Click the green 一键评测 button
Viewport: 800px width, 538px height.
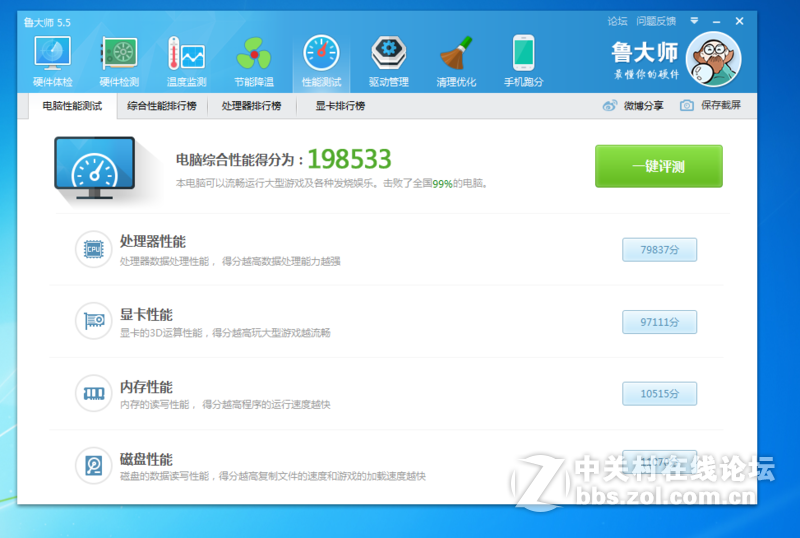(659, 166)
